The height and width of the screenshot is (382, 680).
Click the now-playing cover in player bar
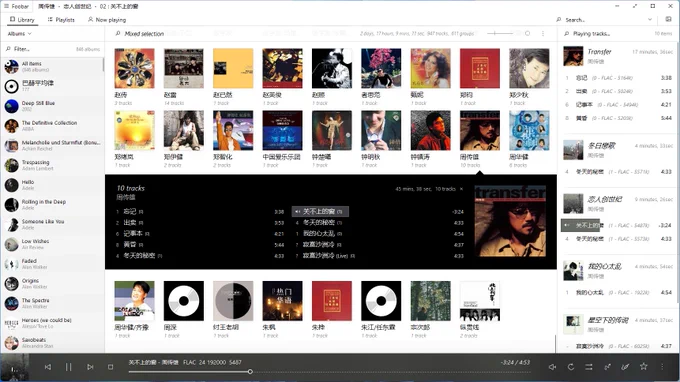15,367
